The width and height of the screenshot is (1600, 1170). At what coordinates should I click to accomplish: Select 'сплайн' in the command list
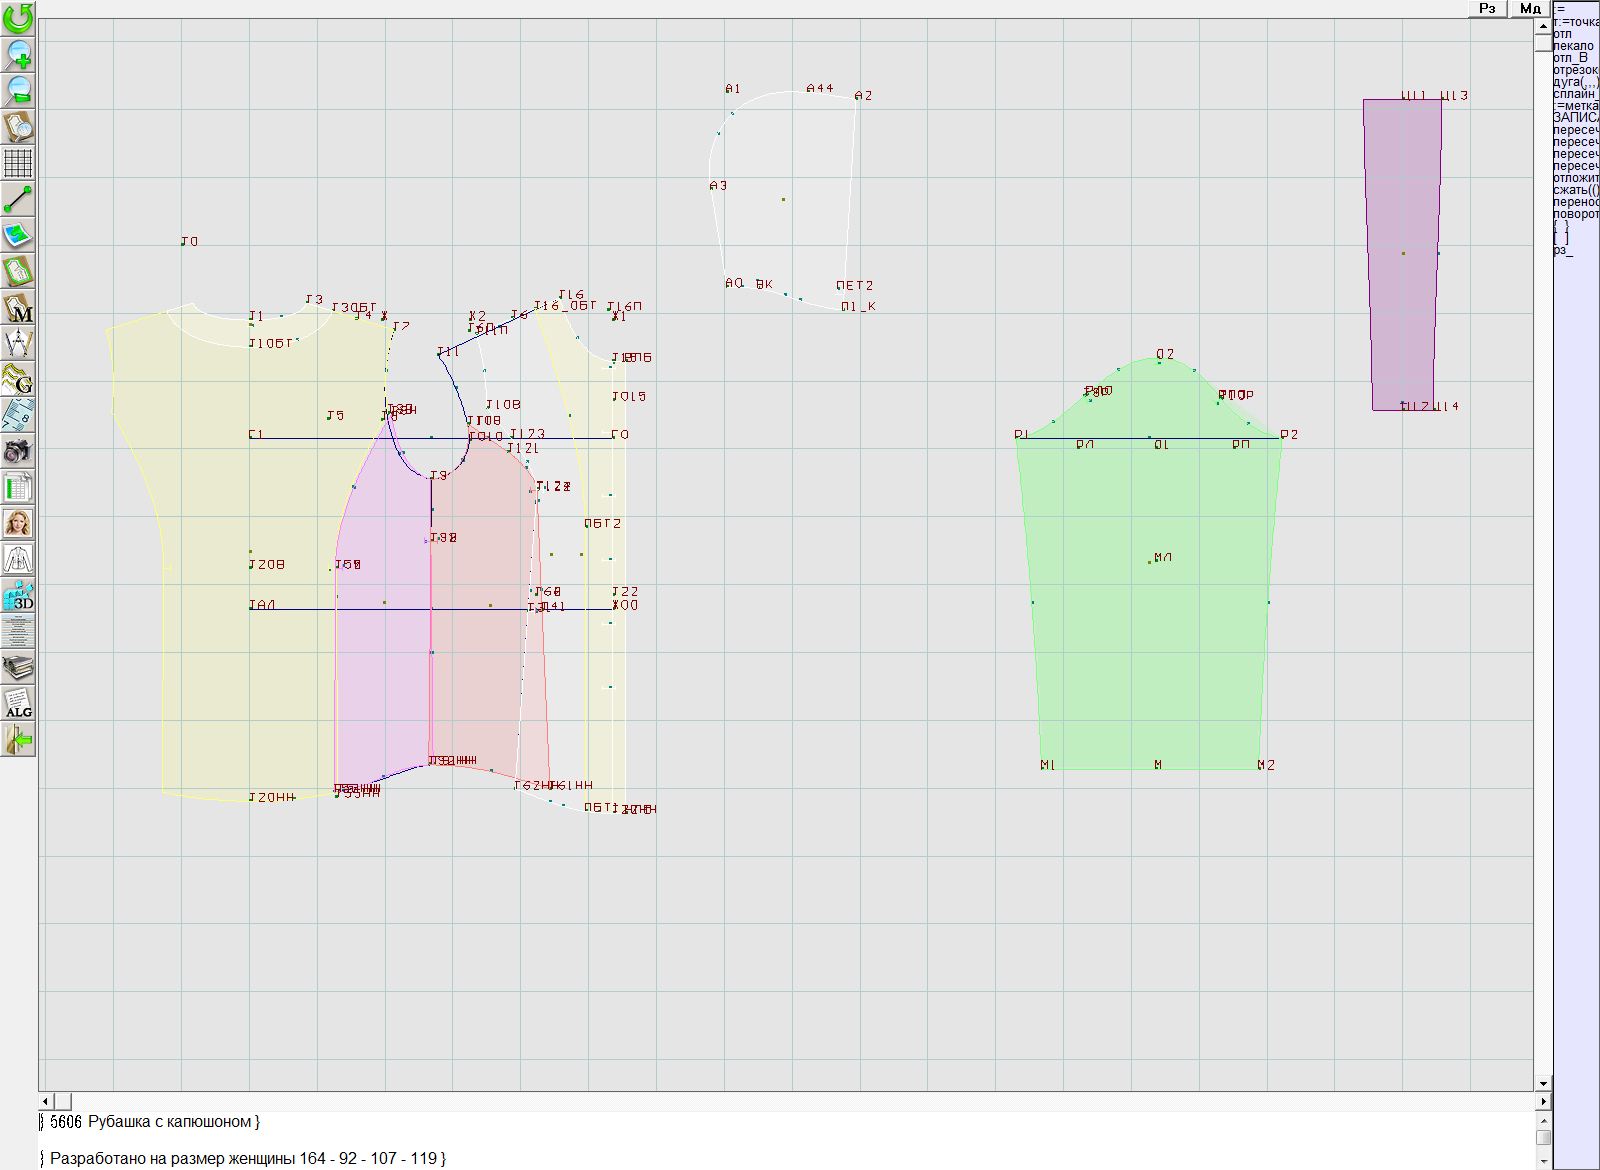[x=1575, y=94]
